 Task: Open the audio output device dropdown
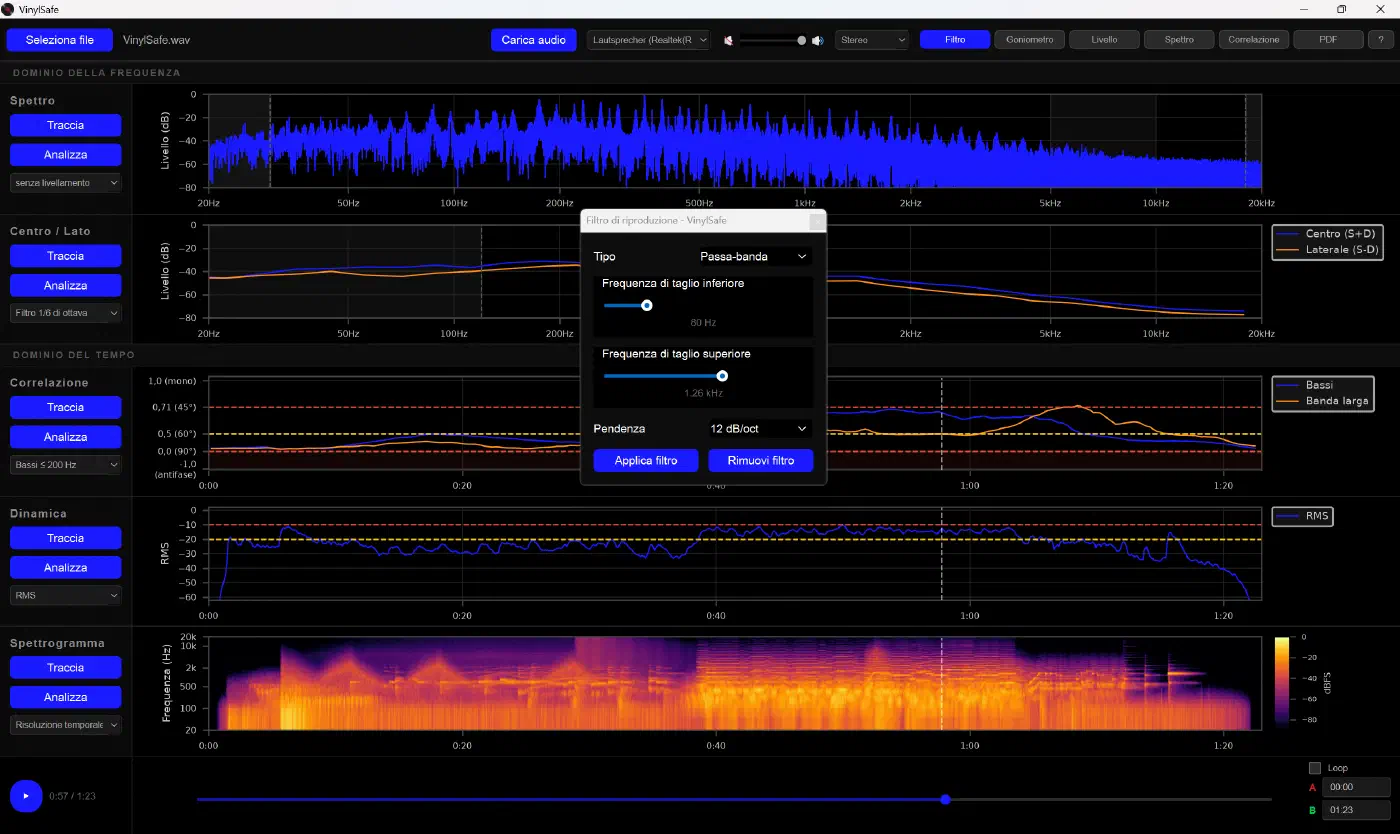point(649,40)
